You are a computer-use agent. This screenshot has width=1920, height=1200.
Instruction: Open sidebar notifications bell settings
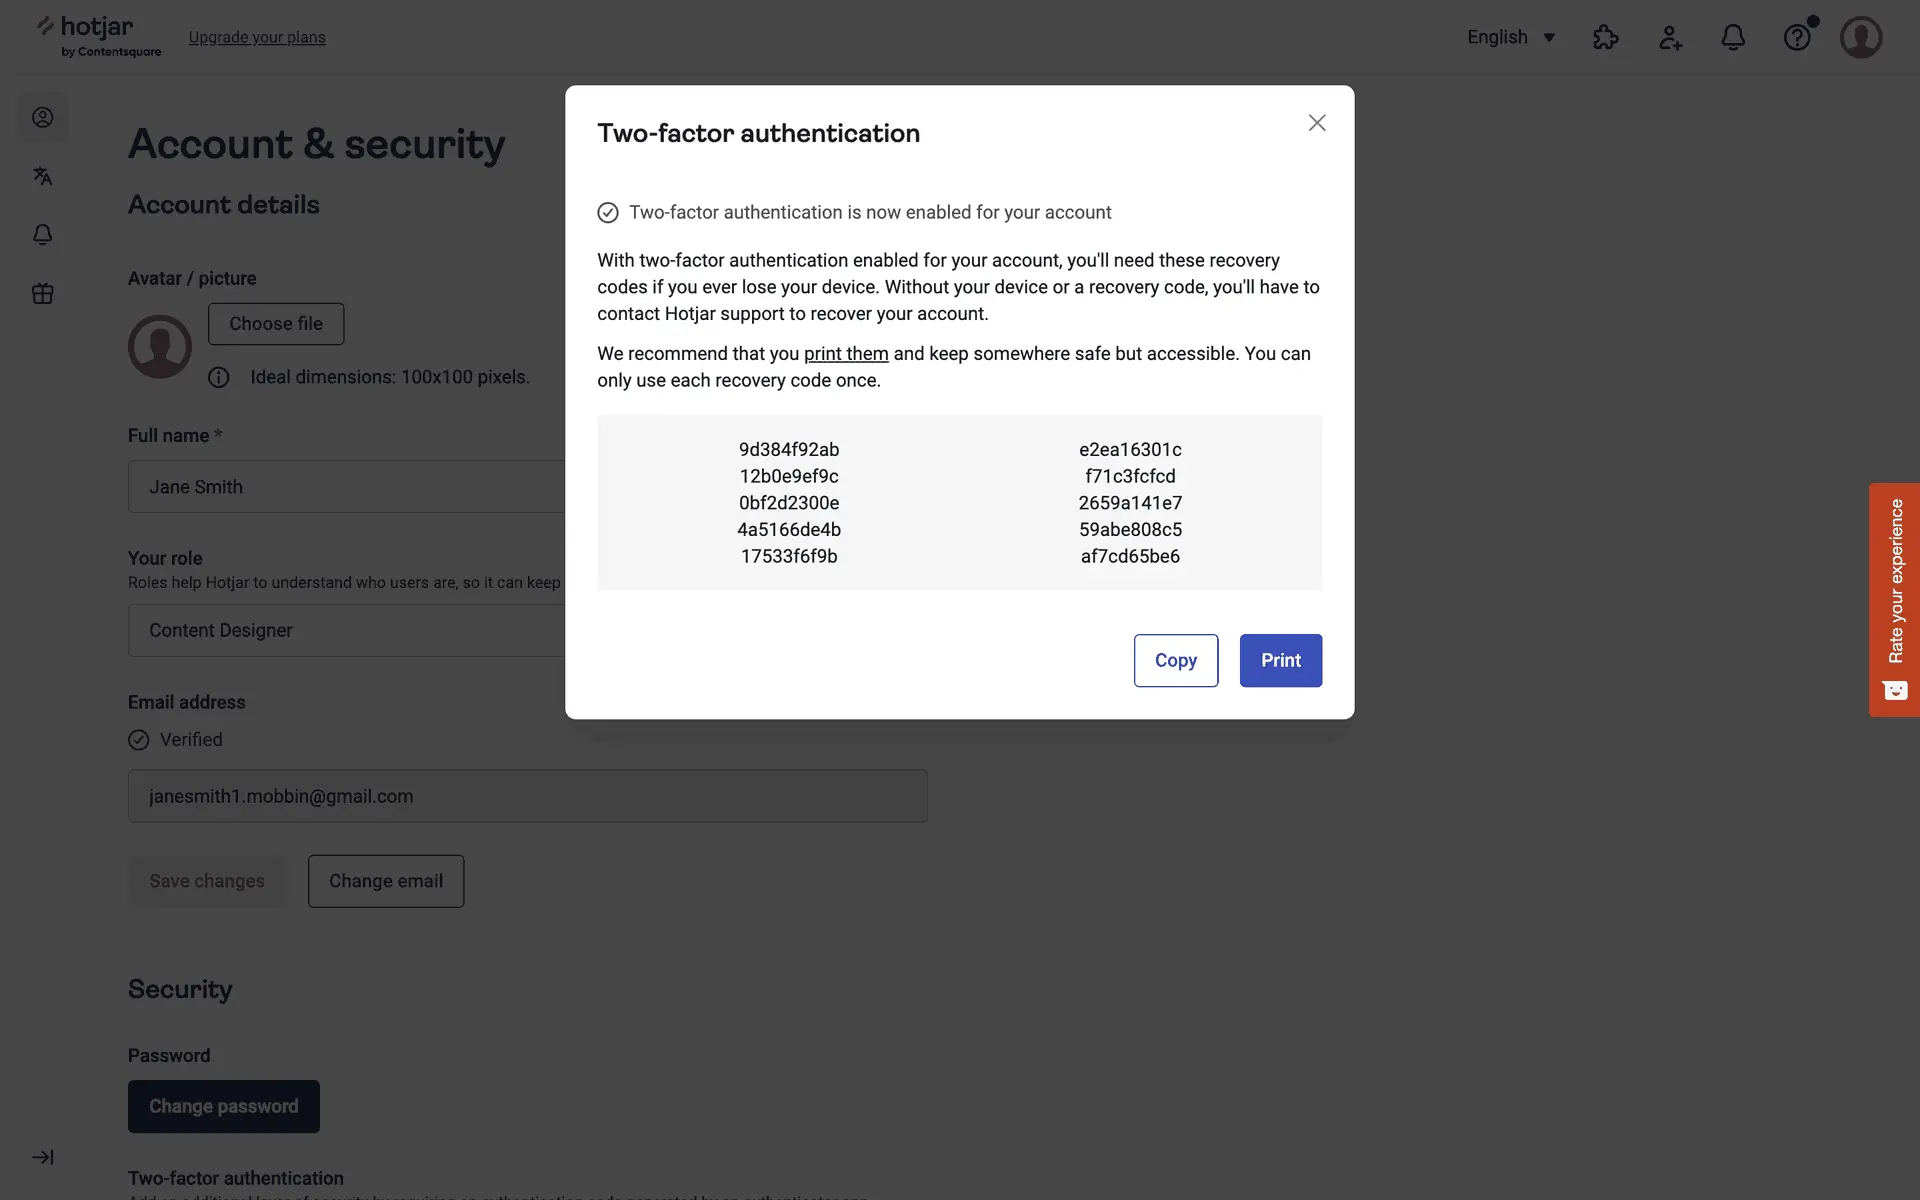click(42, 235)
